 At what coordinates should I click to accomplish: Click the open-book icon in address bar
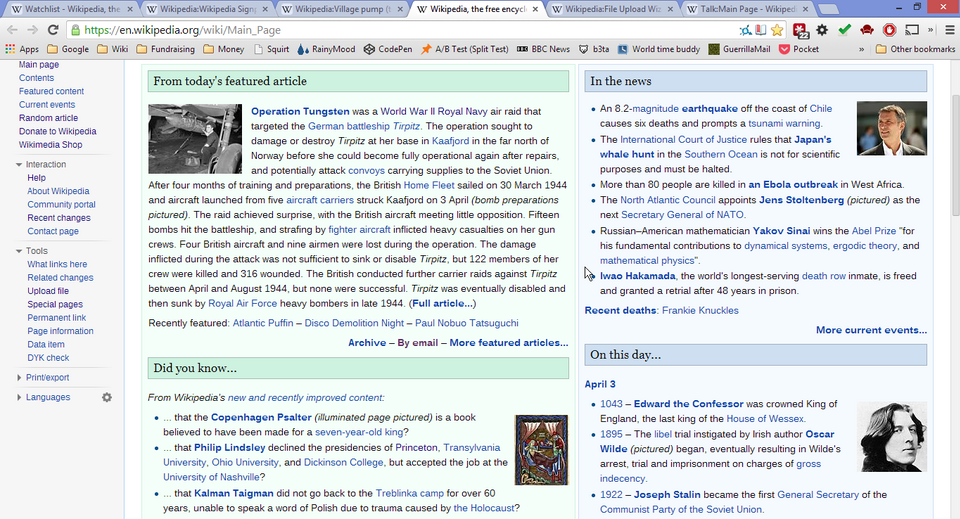point(761,30)
